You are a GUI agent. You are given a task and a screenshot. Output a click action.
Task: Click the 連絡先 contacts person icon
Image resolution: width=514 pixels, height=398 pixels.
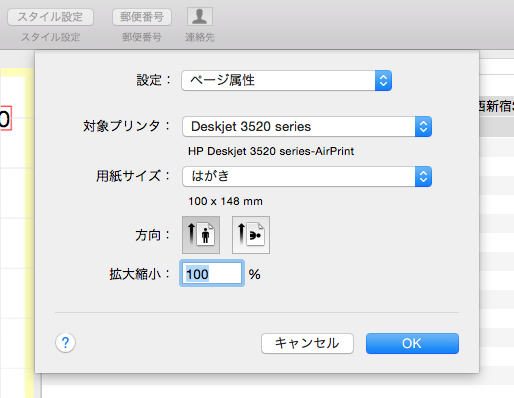200,17
